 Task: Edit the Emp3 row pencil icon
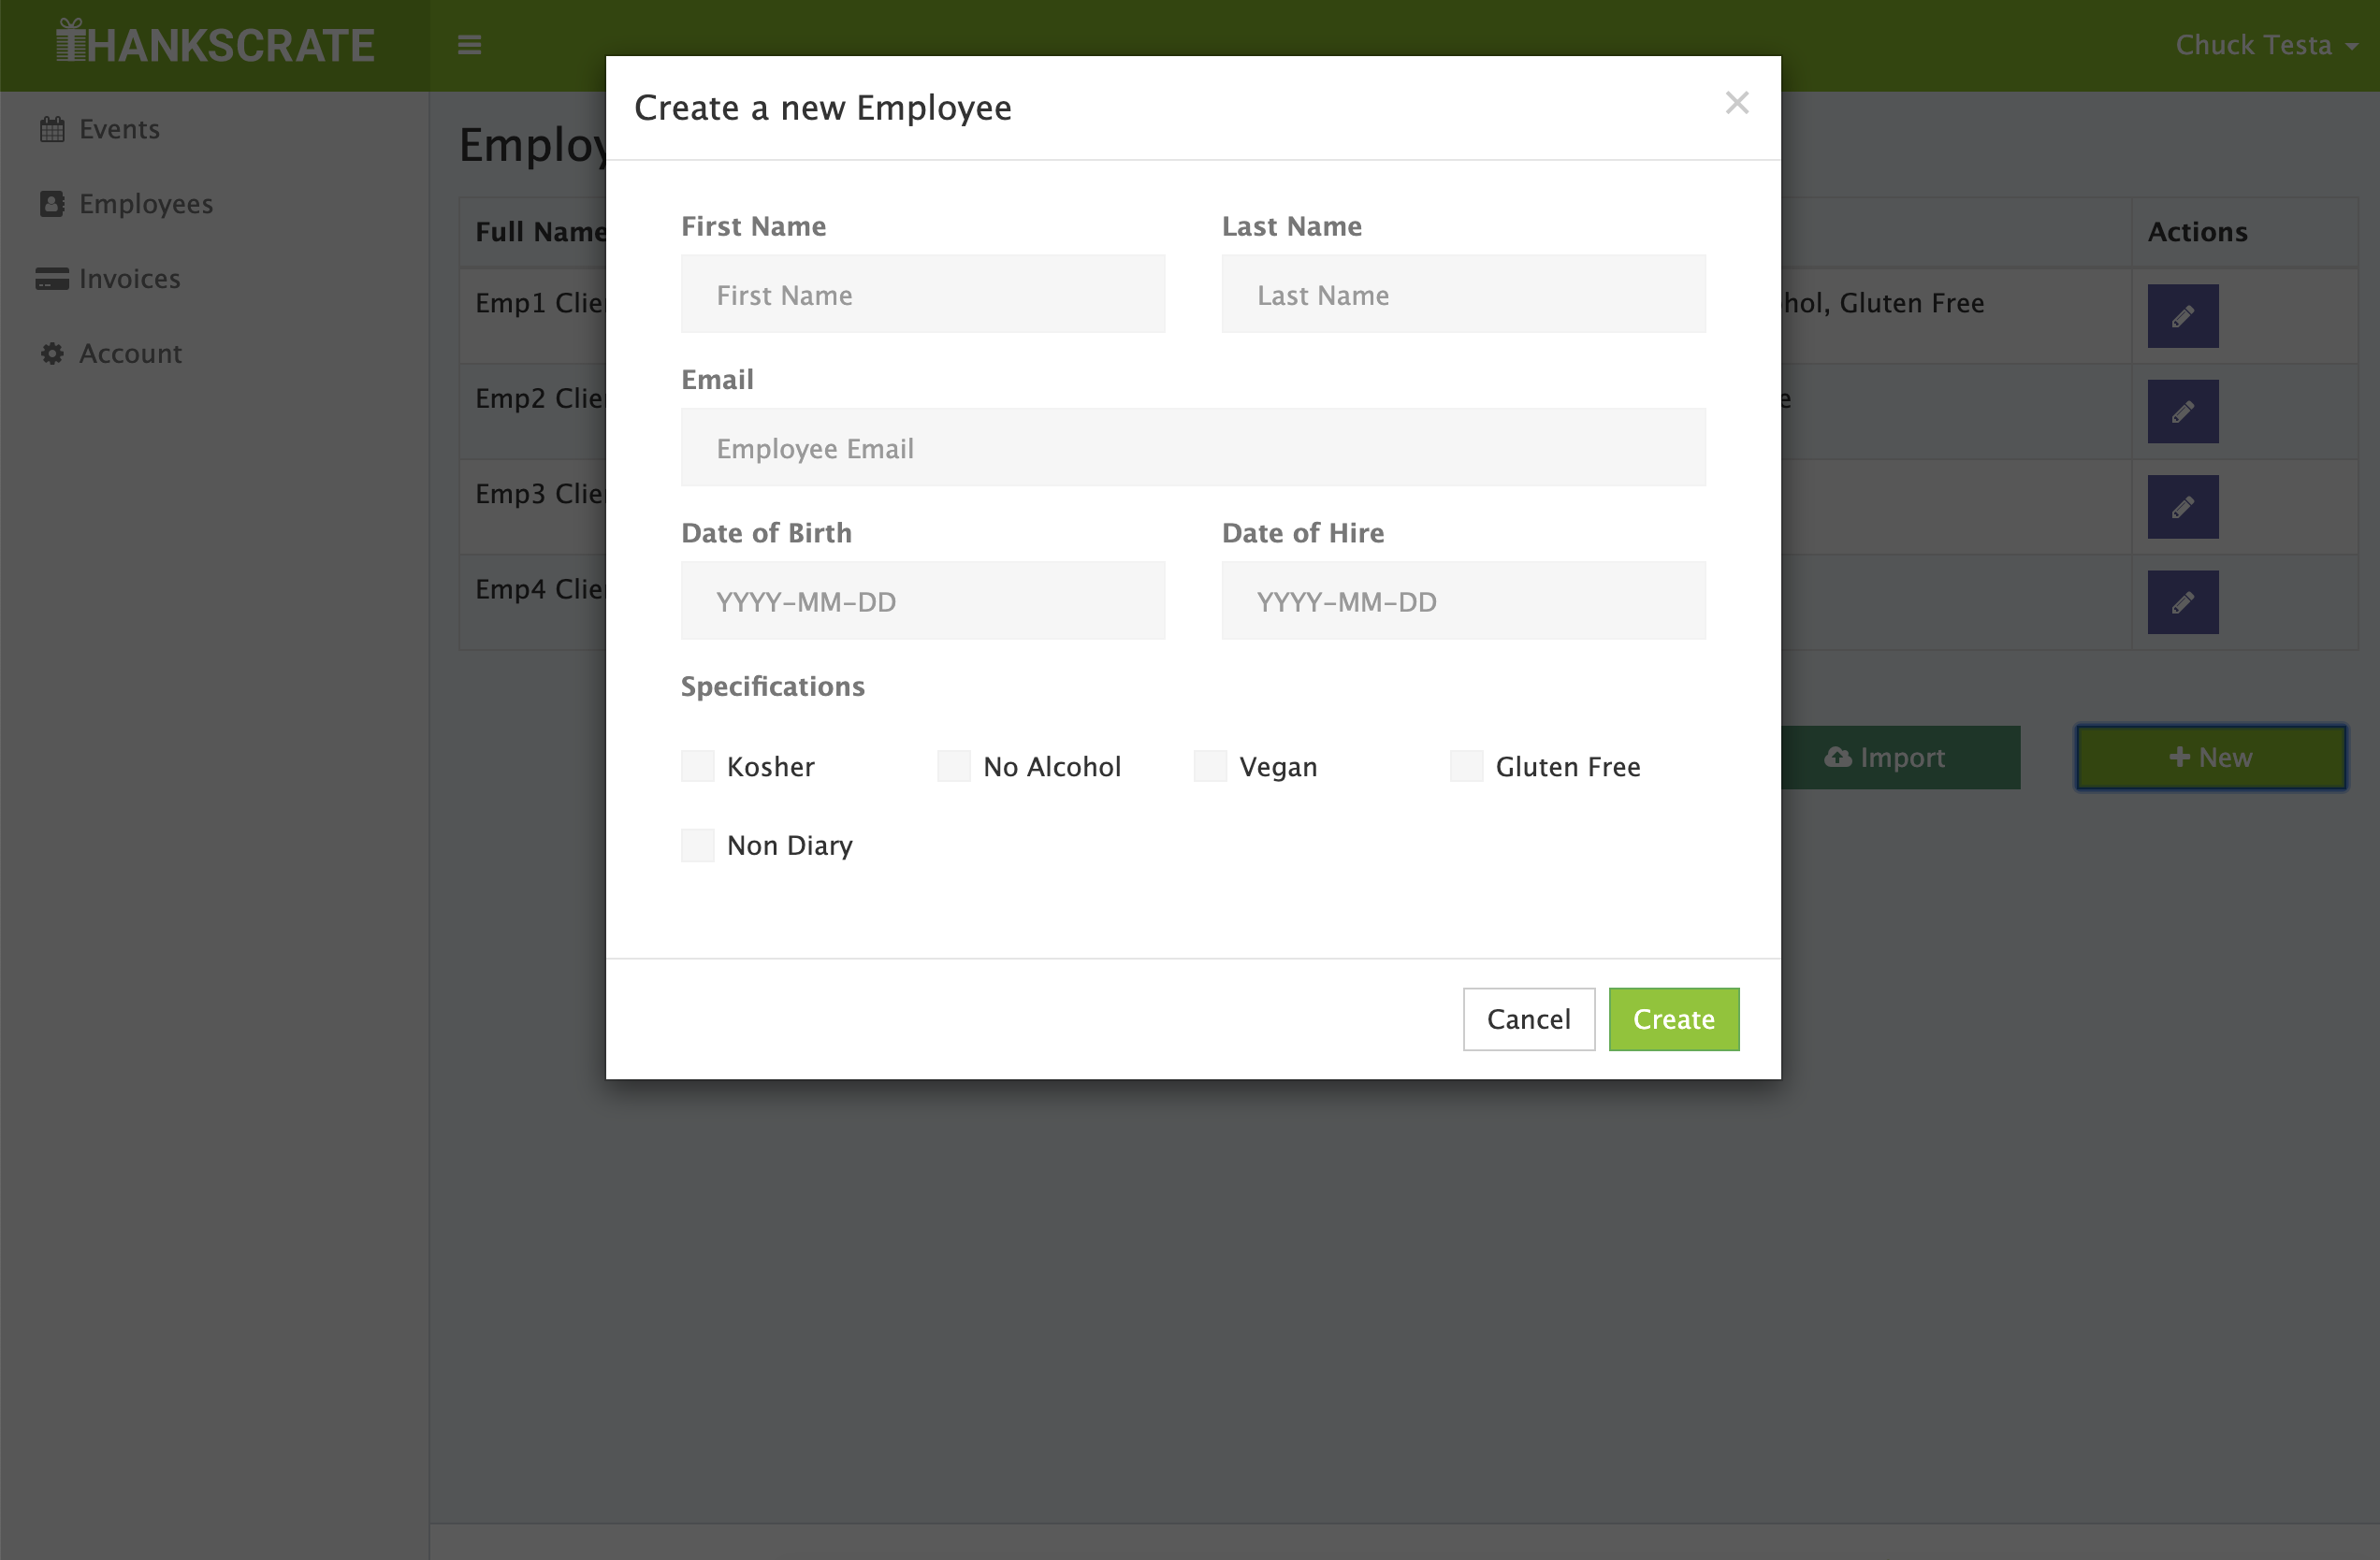tap(2183, 507)
